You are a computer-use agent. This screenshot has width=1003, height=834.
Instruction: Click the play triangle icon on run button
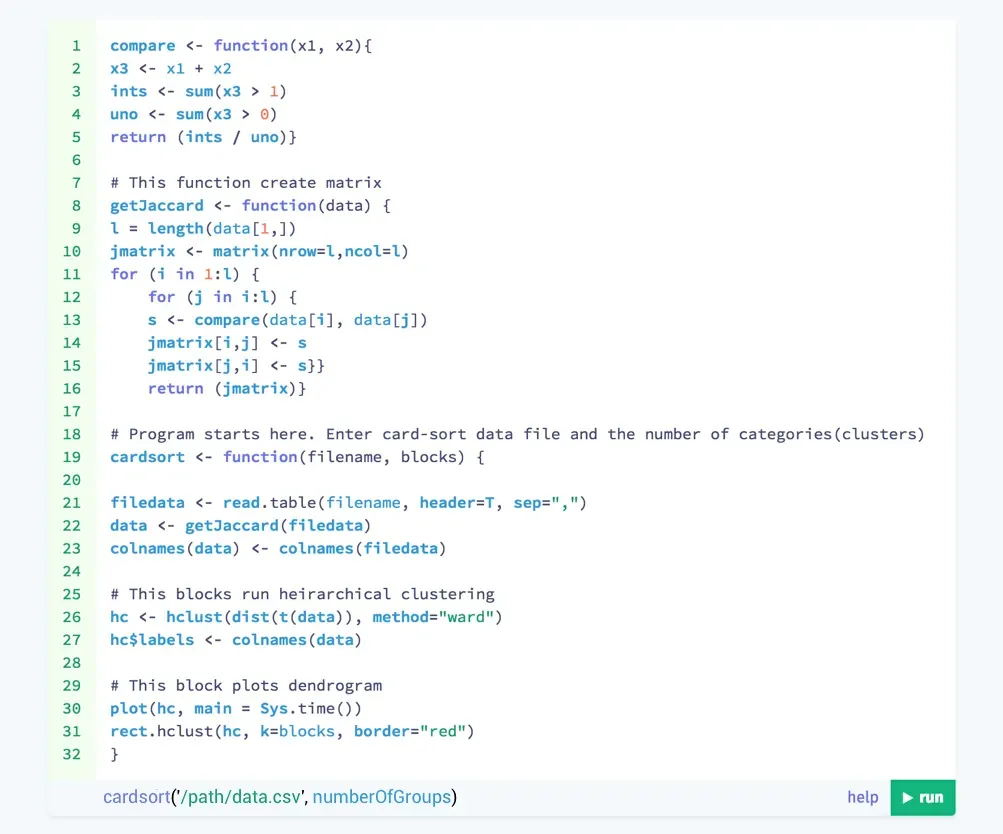point(905,797)
